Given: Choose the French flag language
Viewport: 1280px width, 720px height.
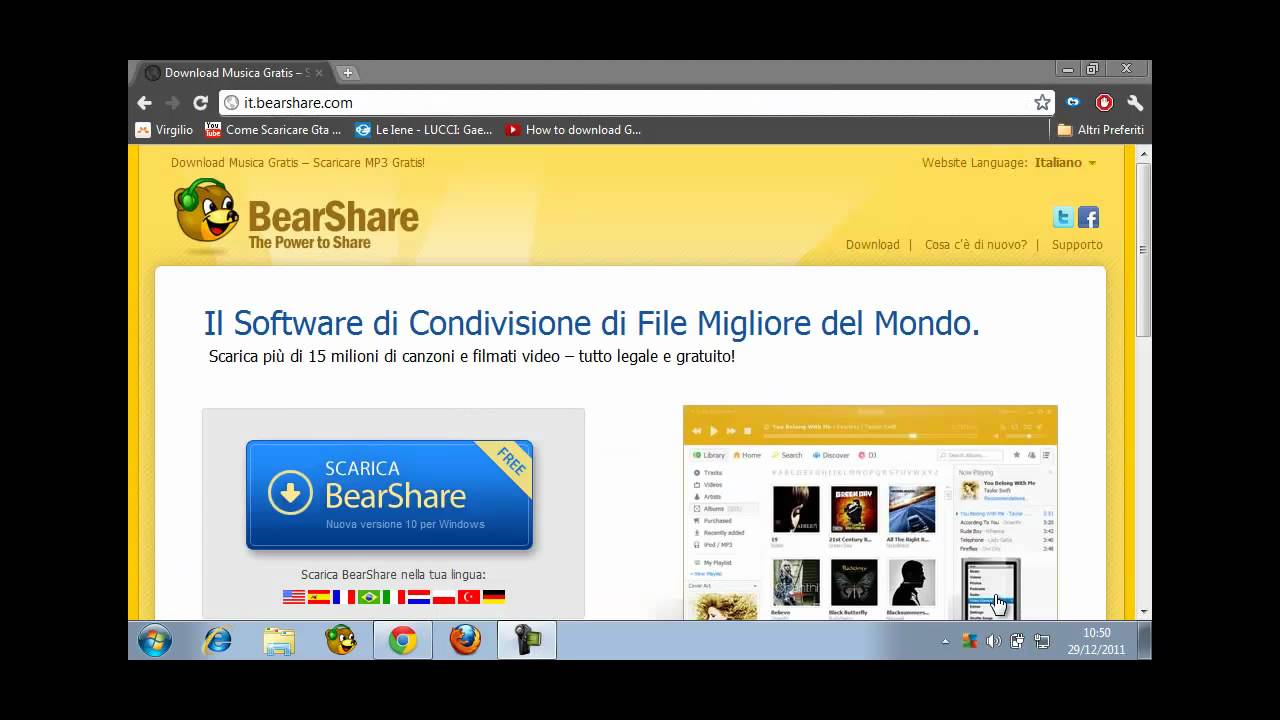Looking at the screenshot, I should tap(343, 597).
